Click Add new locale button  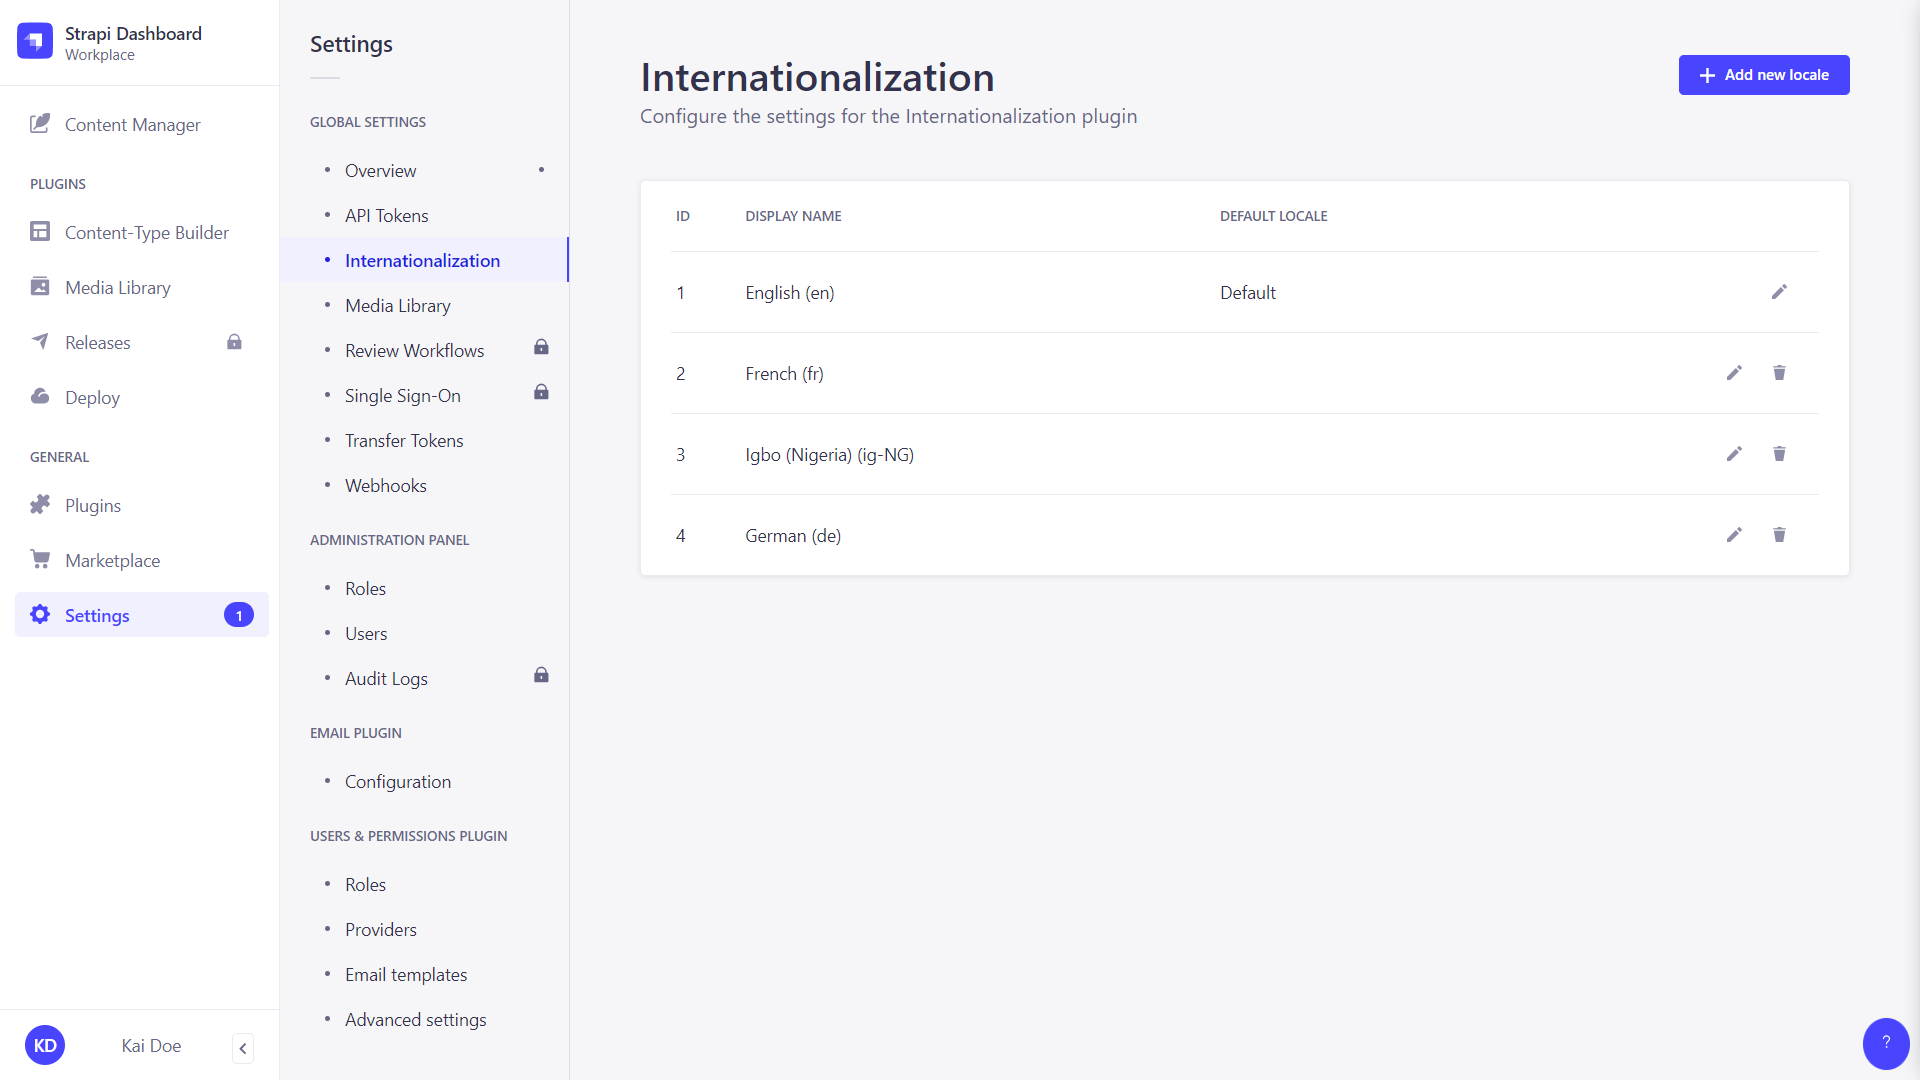click(1764, 75)
